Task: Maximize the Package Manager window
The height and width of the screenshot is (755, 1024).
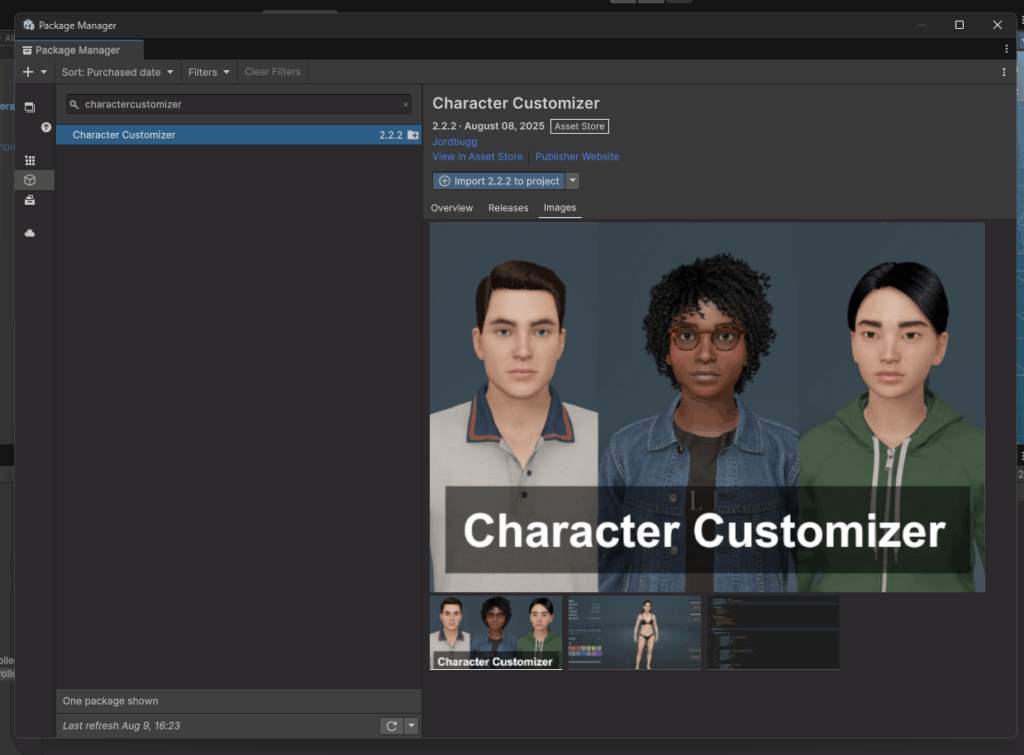Action: pyautogui.click(x=959, y=25)
